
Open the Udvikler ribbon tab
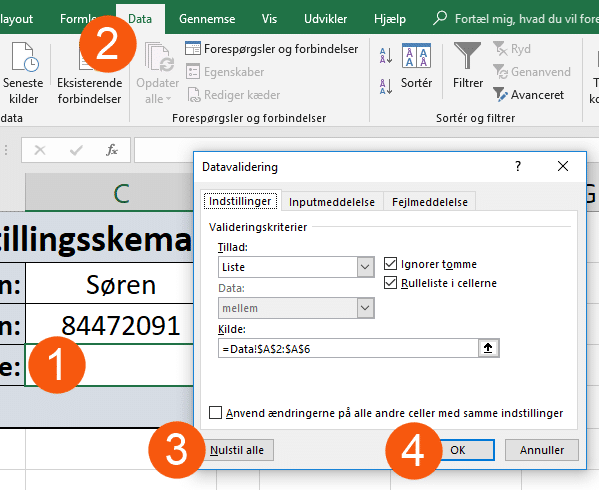tap(325, 19)
